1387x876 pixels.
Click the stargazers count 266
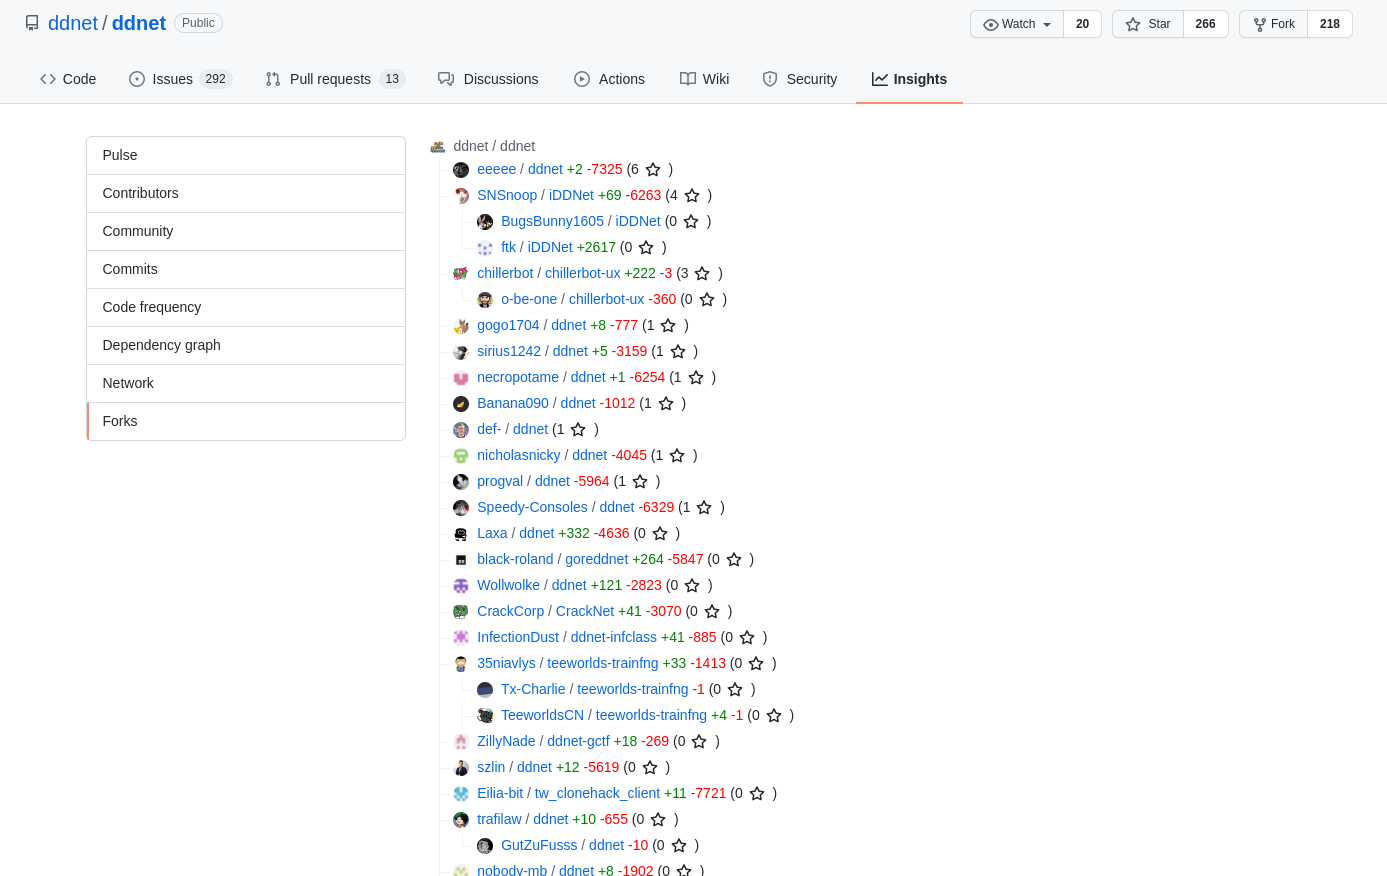[1206, 24]
